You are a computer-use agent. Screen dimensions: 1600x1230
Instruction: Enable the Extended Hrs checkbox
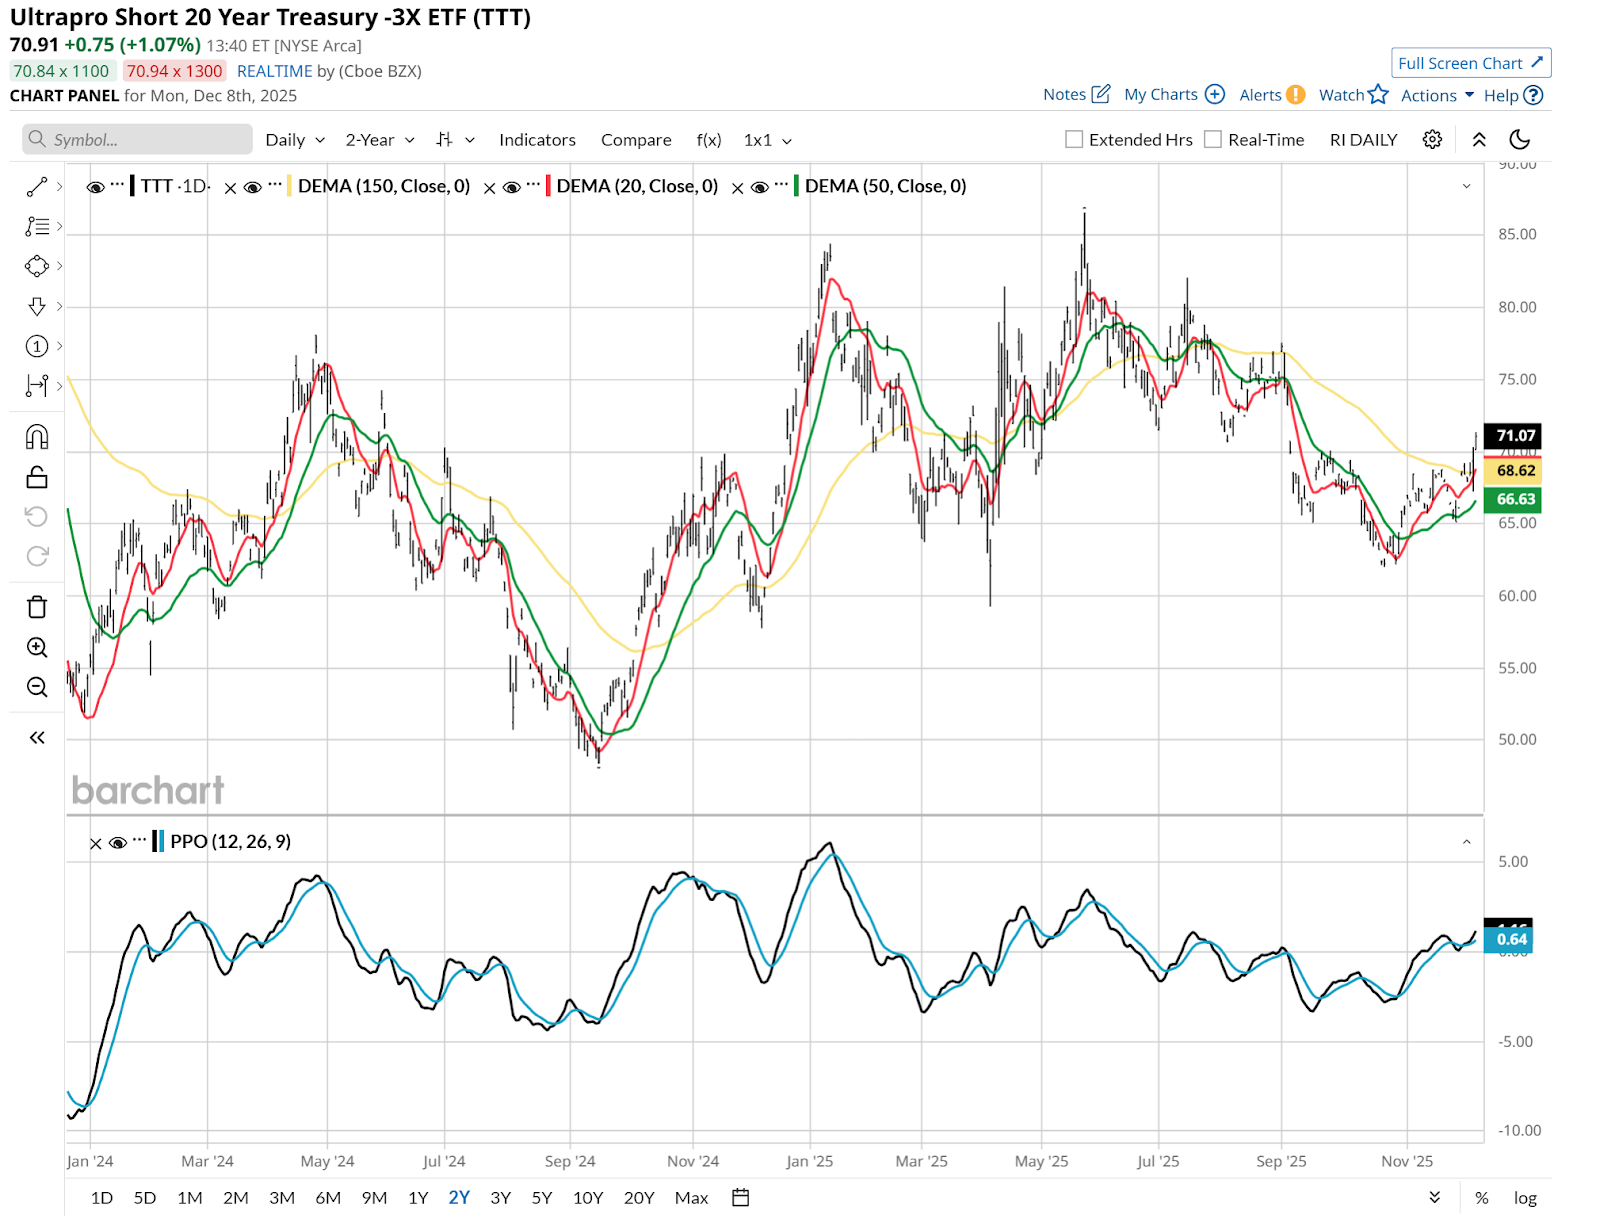pyautogui.click(x=1074, y=140)
